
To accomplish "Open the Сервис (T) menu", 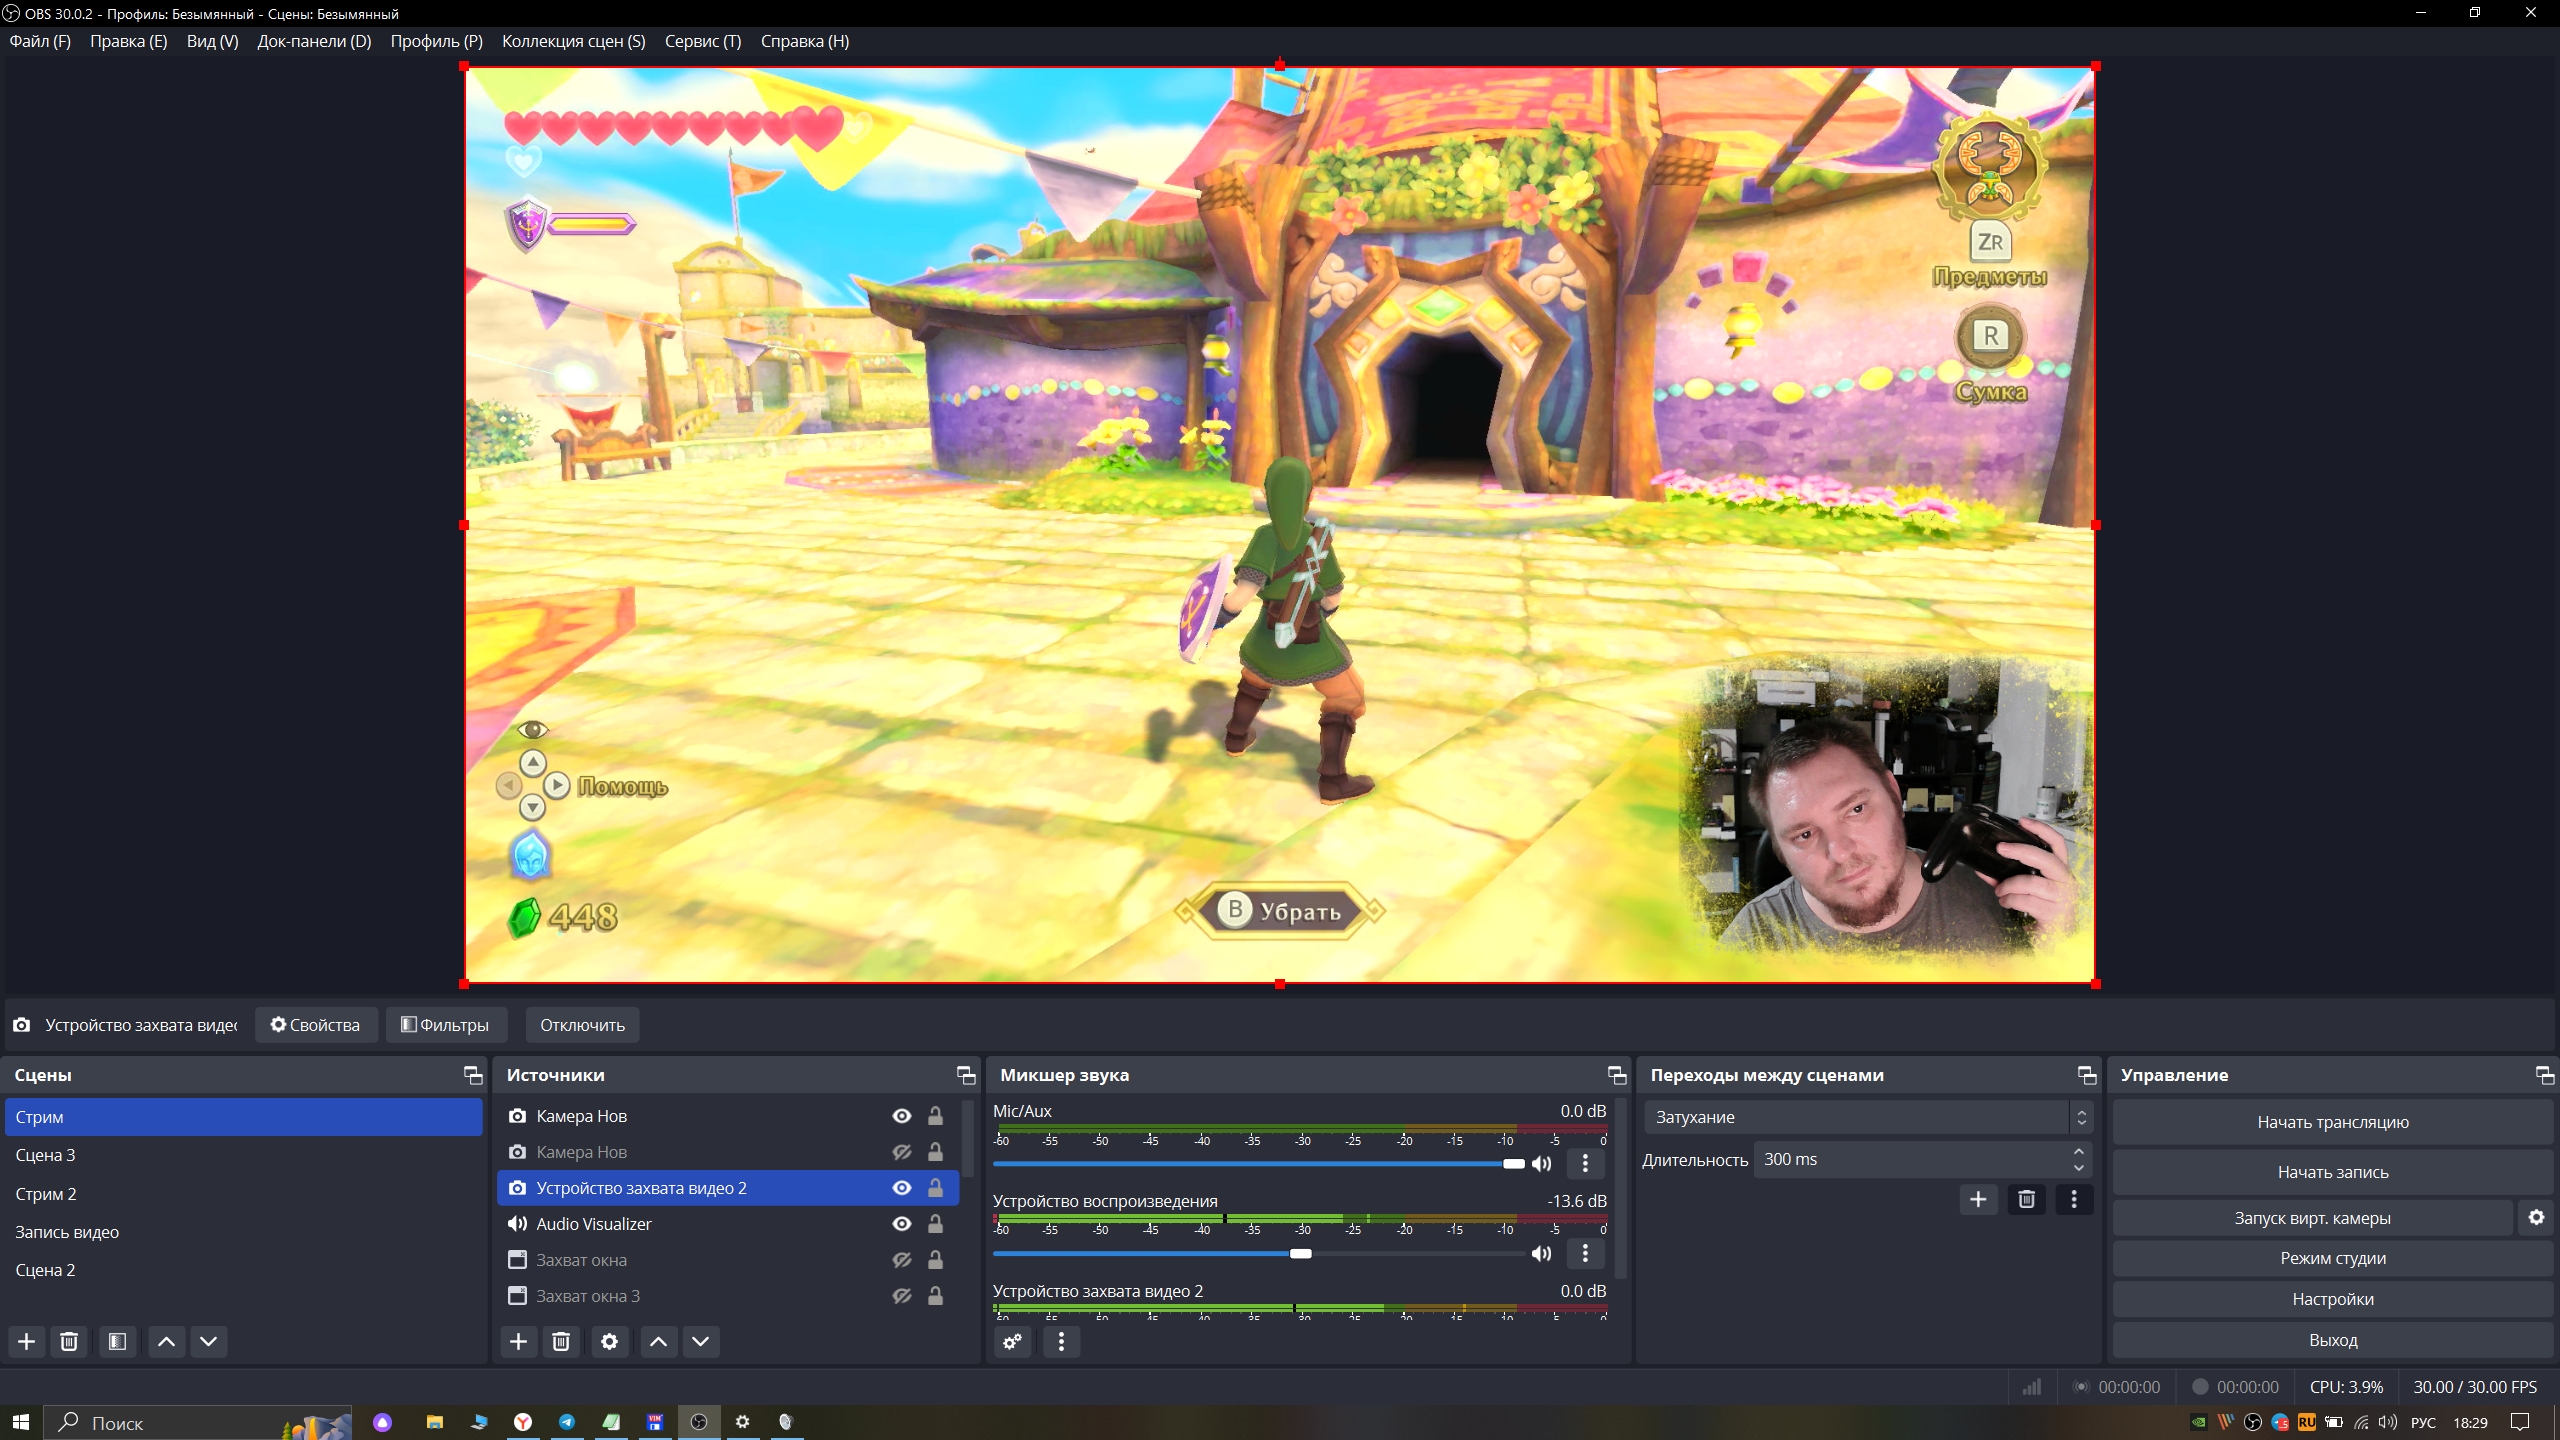I will pos(703,41).
